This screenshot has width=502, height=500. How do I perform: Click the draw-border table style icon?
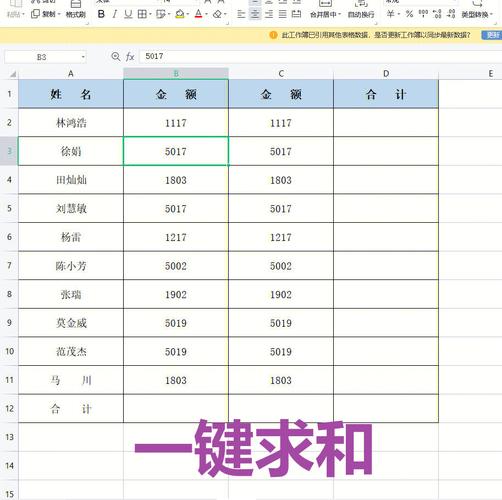161,14
